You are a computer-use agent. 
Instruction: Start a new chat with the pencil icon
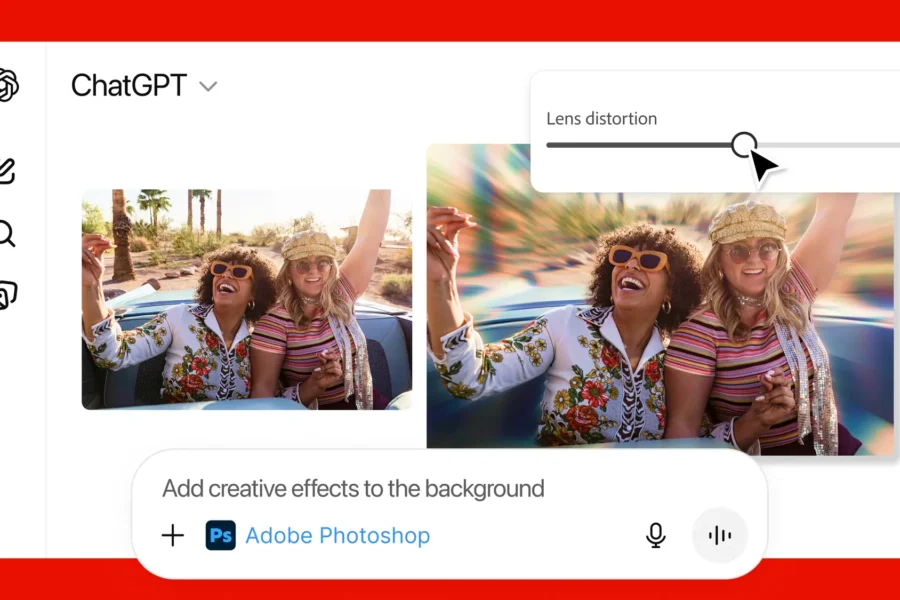click(x=6, y=171)
